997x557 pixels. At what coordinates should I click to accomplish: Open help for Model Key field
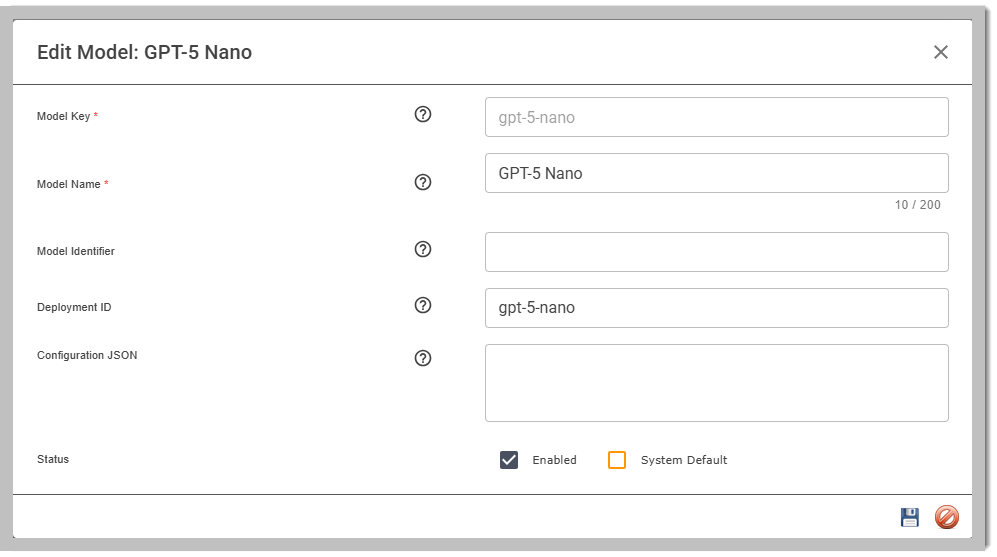pyautogui.click(x=423, y=115)
